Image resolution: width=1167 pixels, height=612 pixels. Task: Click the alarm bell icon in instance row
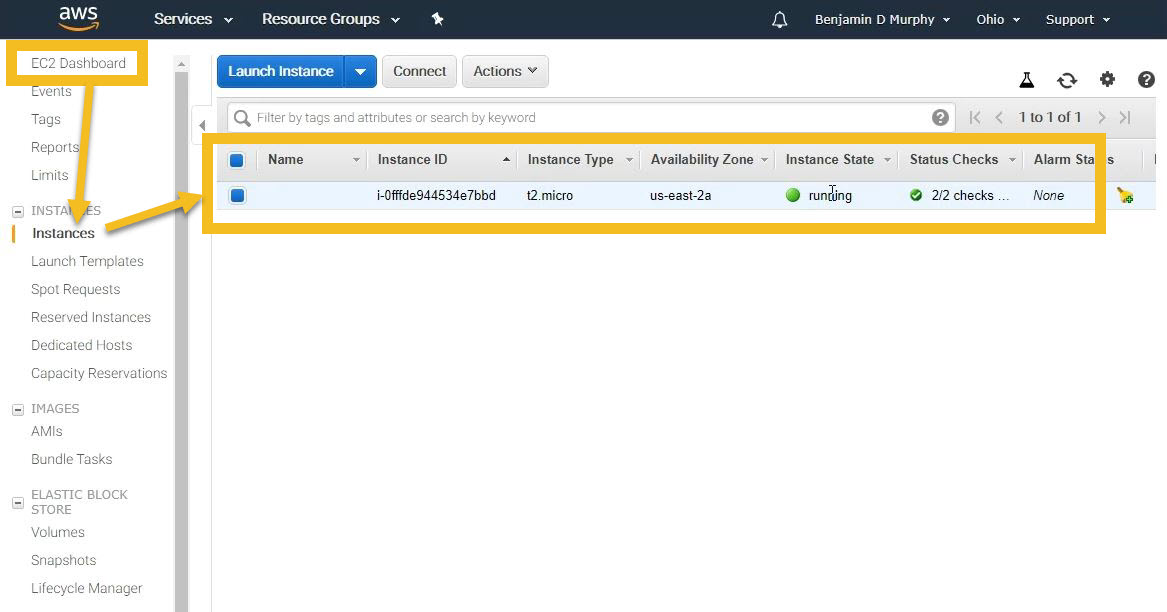coord(1125,196)
